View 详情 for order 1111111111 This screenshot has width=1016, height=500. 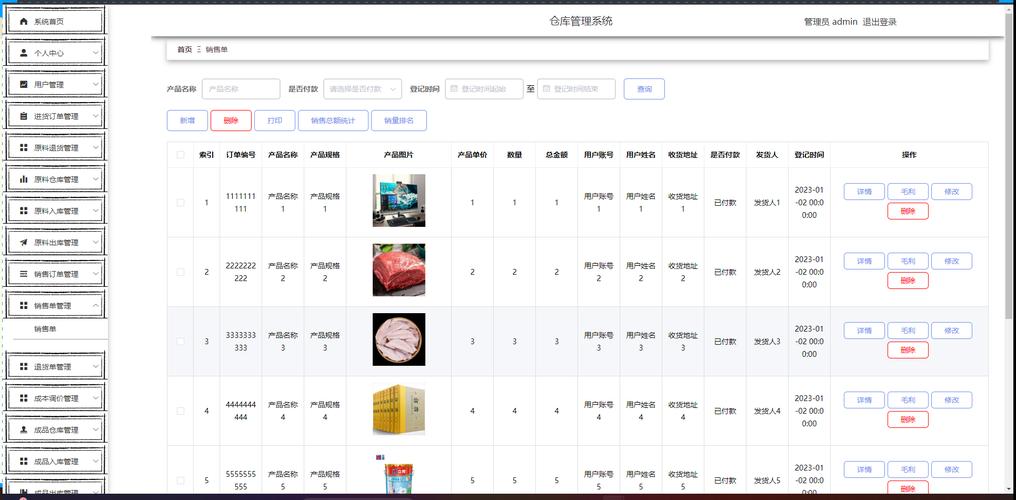click(864, 192)
